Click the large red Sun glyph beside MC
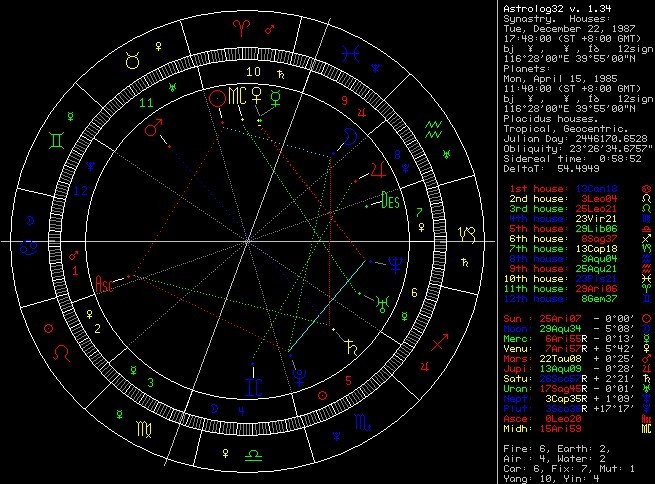This screenshot has height=484, width=655. point(217,99)
